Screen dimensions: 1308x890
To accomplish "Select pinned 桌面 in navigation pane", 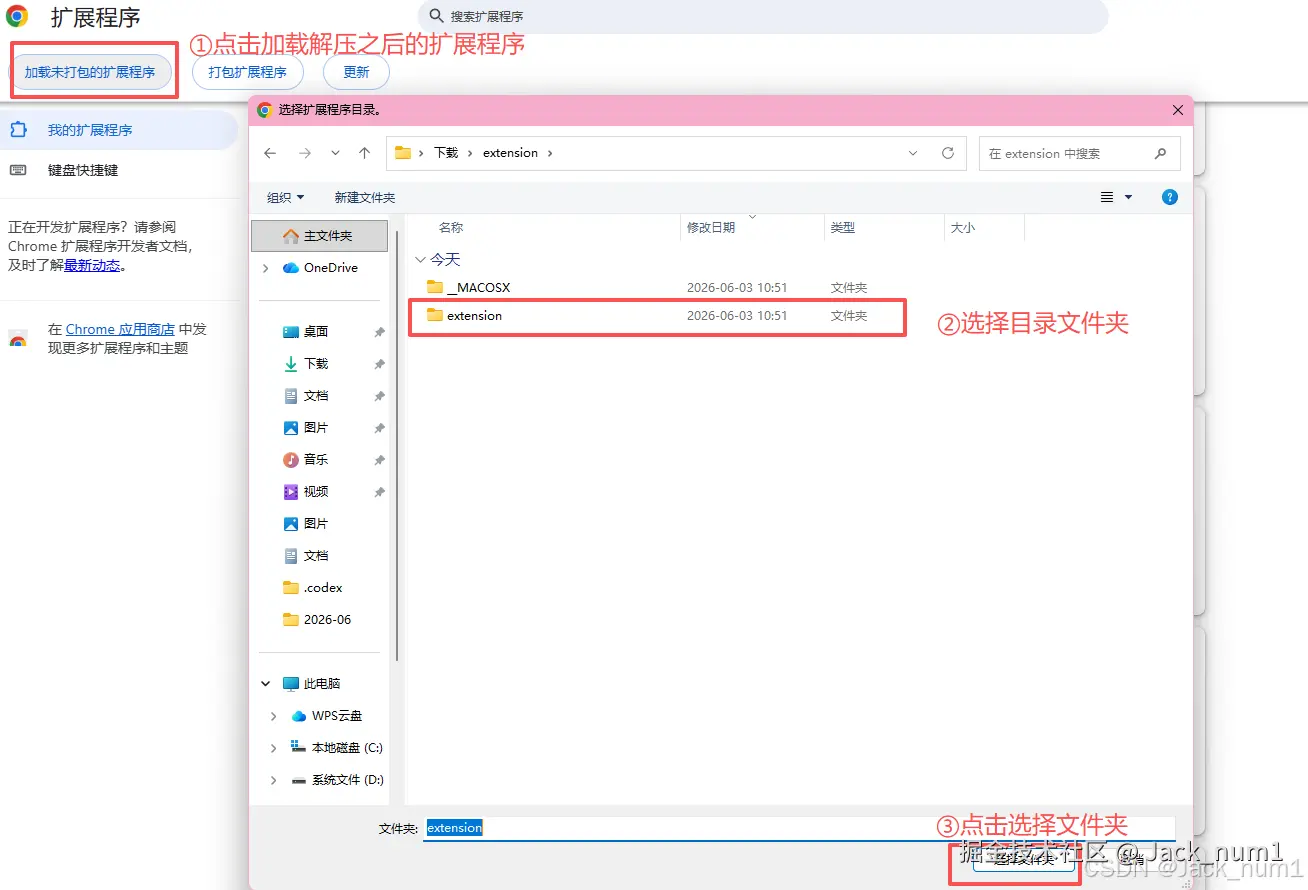I will (x=306, y=332).
